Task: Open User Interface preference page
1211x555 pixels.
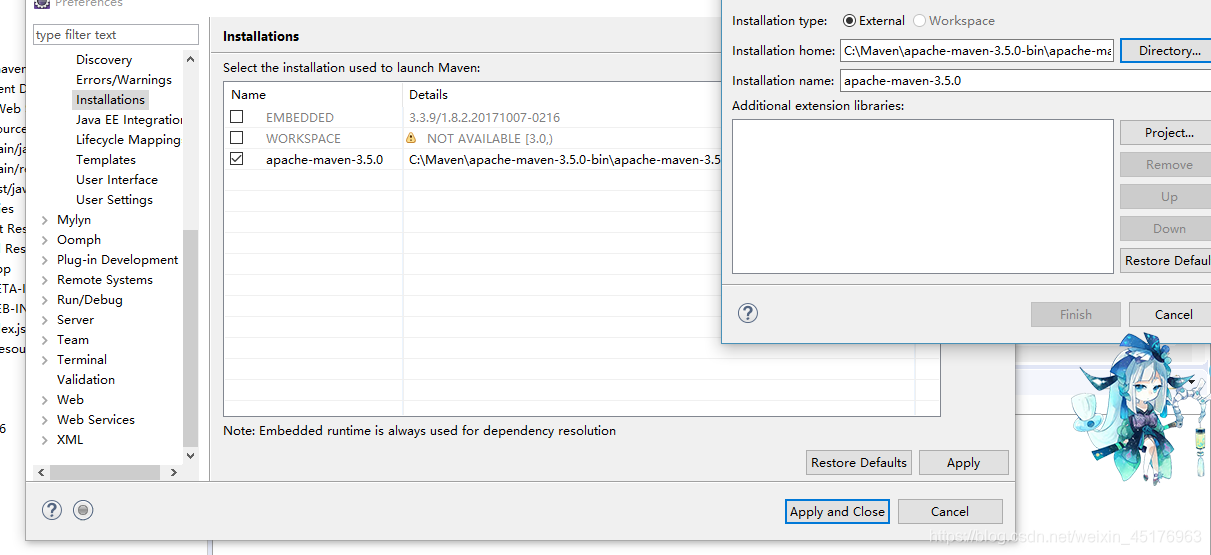Action: pyautogui.click(x=117, y=180)
